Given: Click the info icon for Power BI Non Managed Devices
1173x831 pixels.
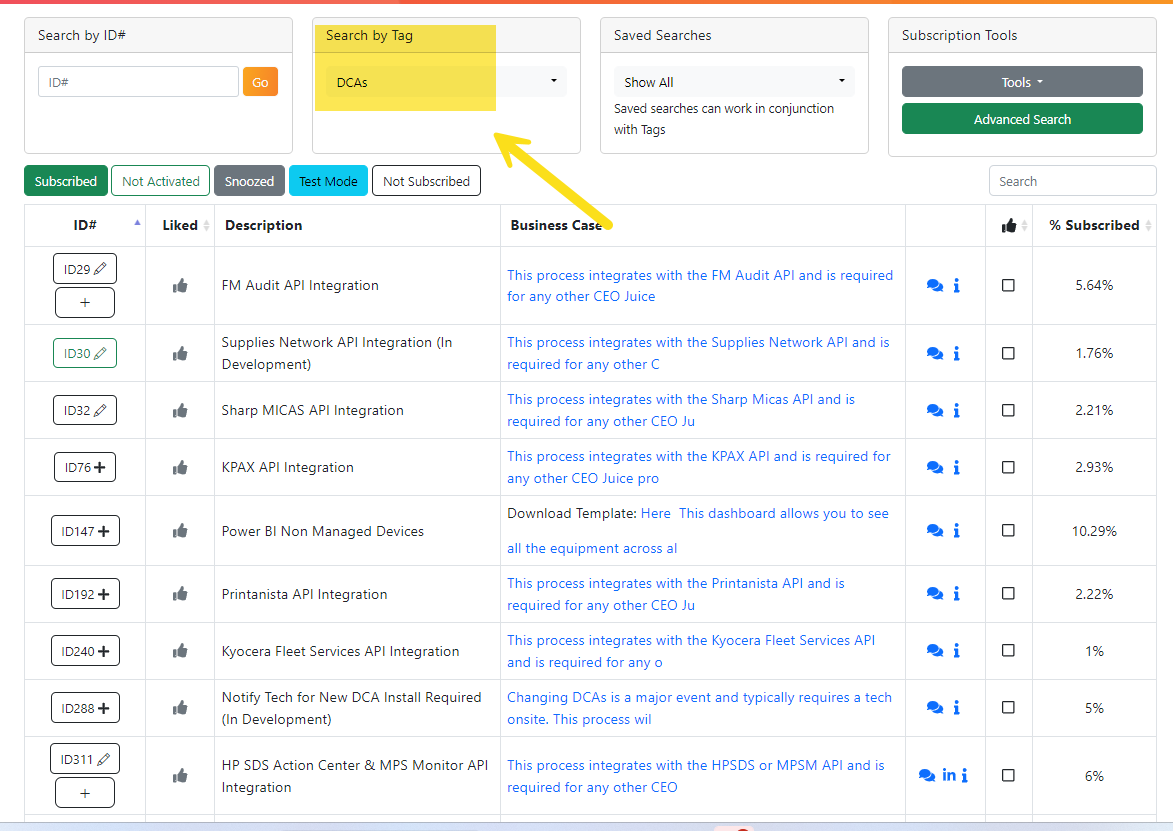Looking at the screenshot, I should tap(956, 530).
